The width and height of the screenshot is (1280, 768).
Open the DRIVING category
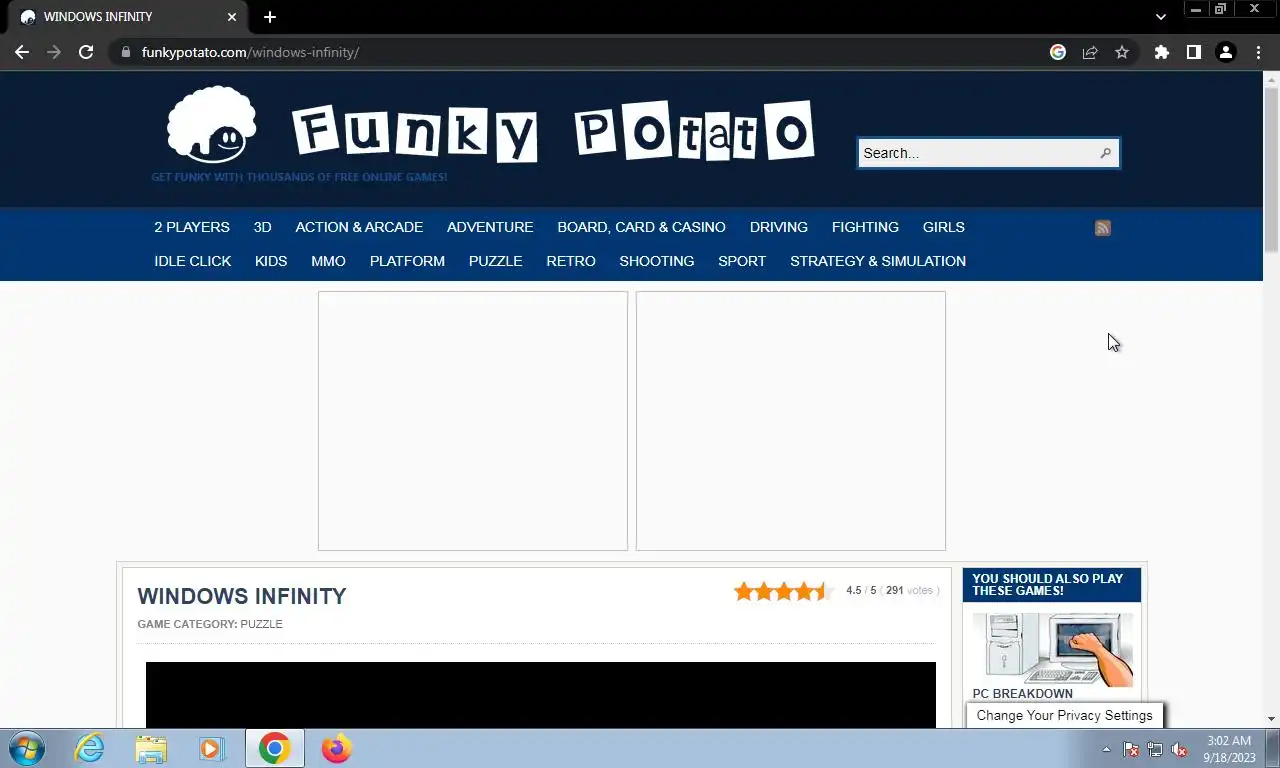coord(779,227)
